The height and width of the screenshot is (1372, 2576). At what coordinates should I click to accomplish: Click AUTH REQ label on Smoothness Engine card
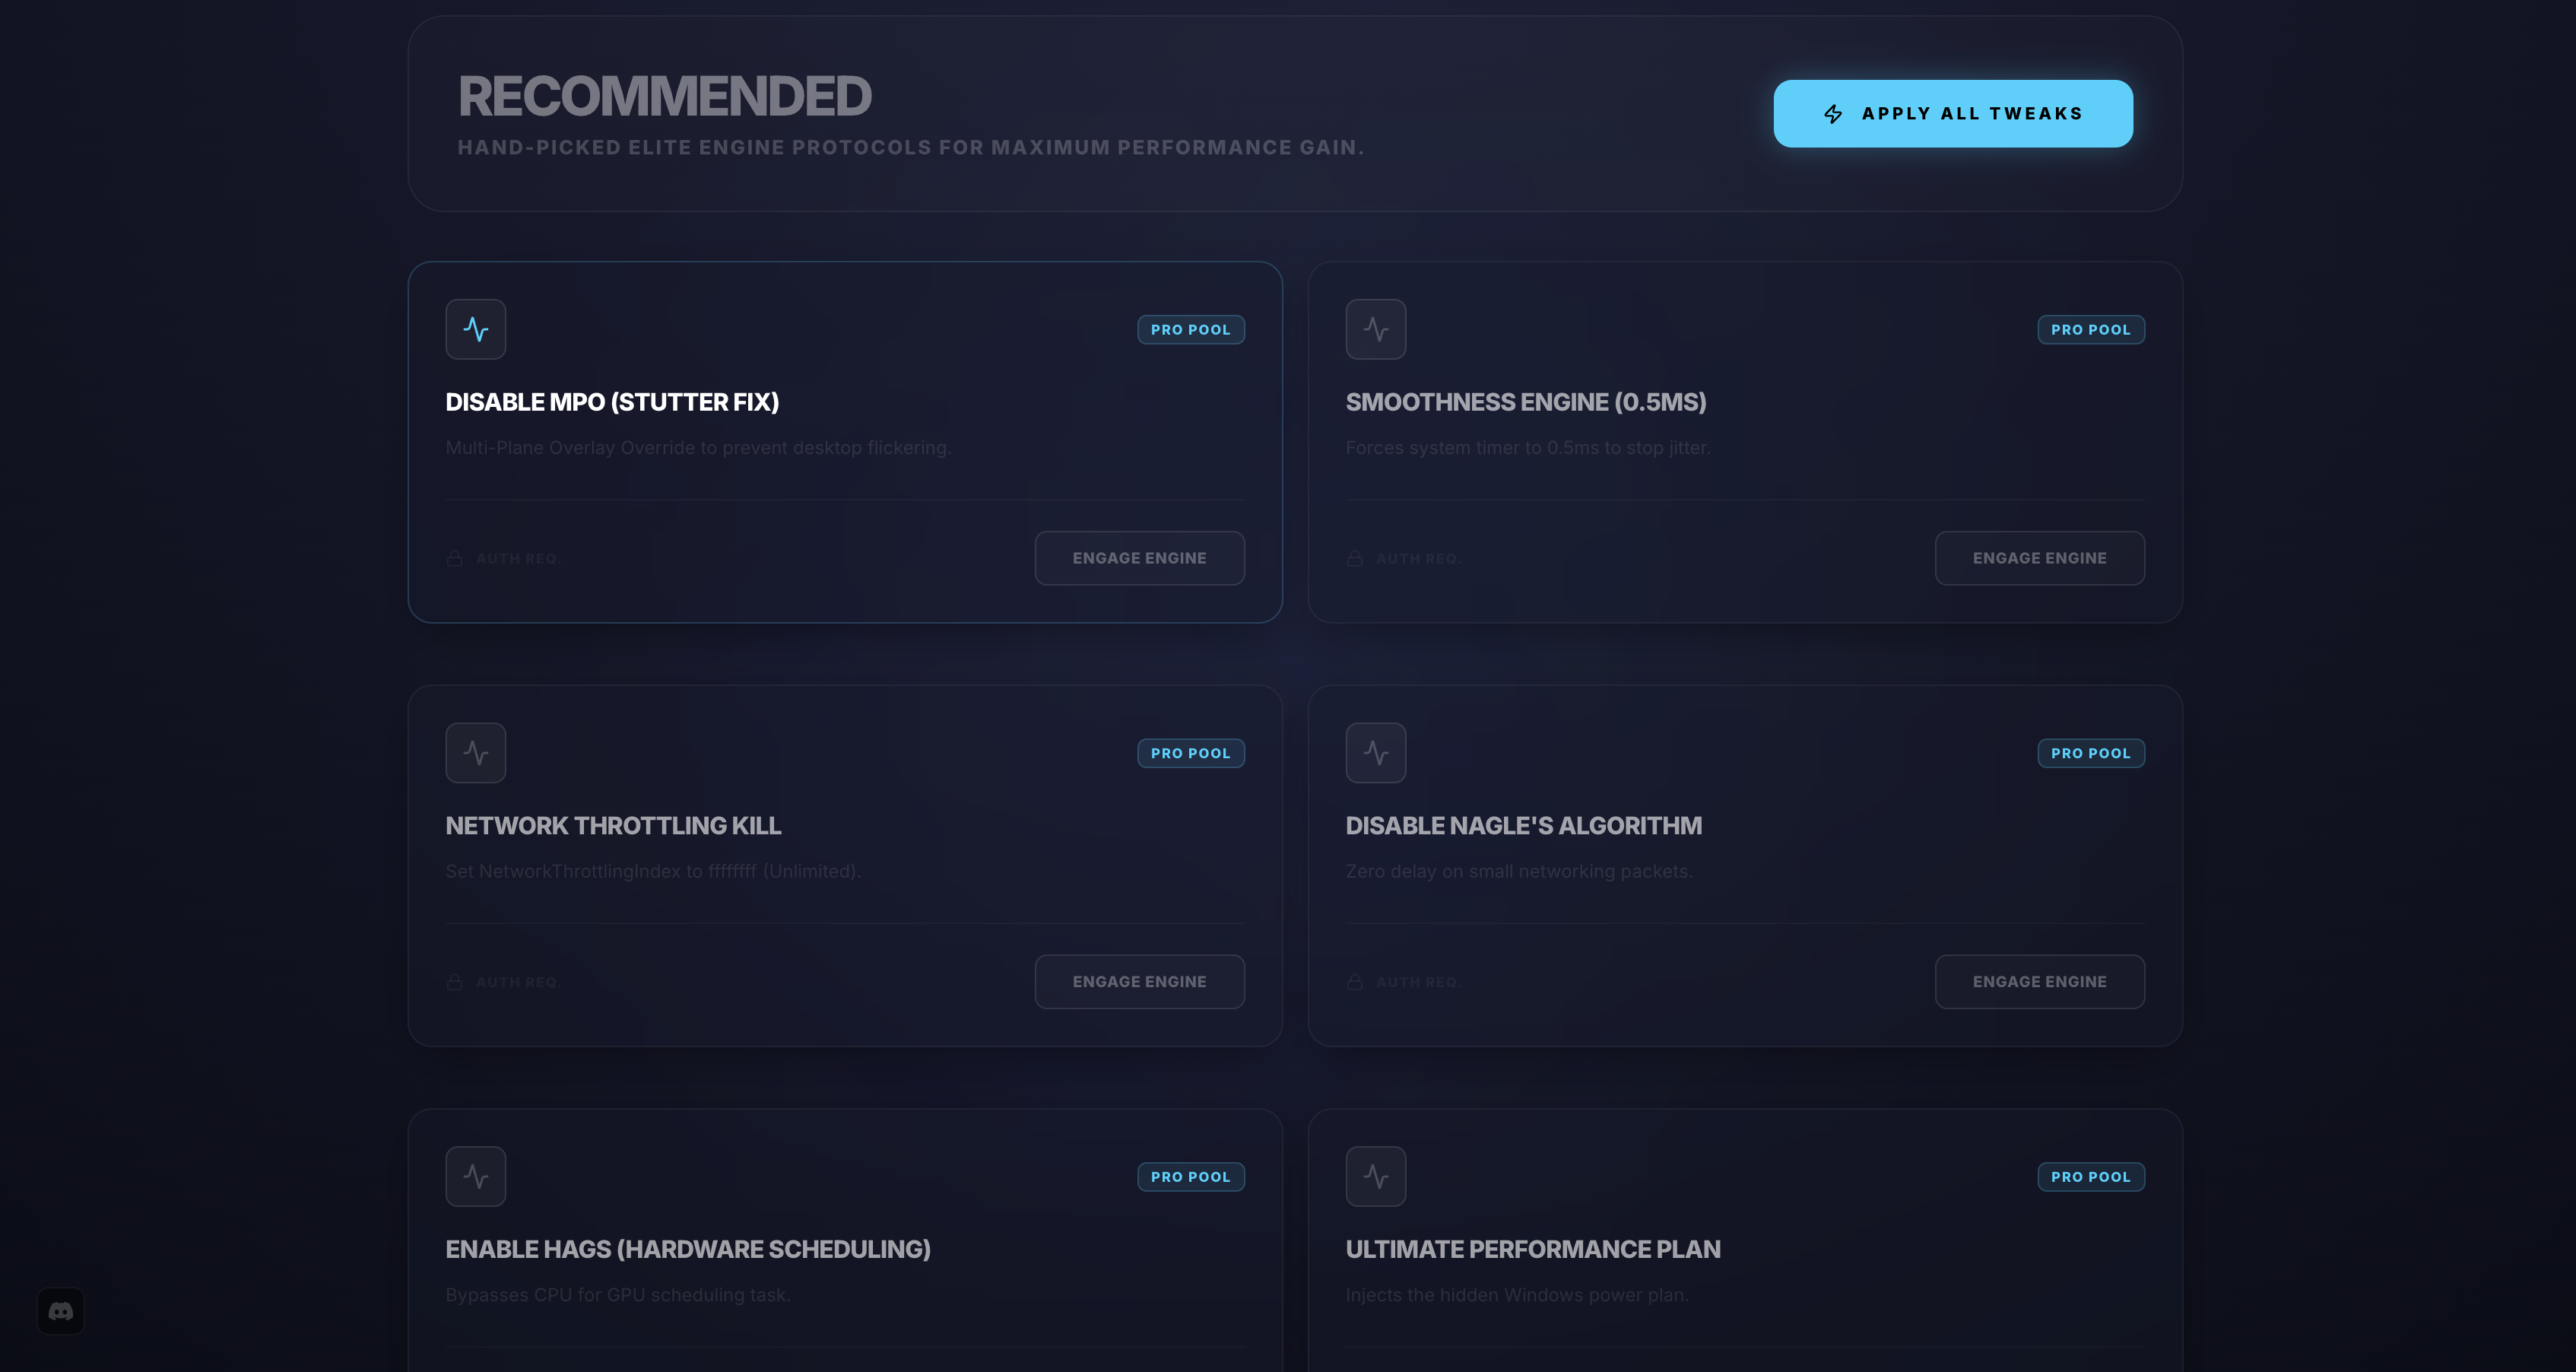pos(1418,559)
